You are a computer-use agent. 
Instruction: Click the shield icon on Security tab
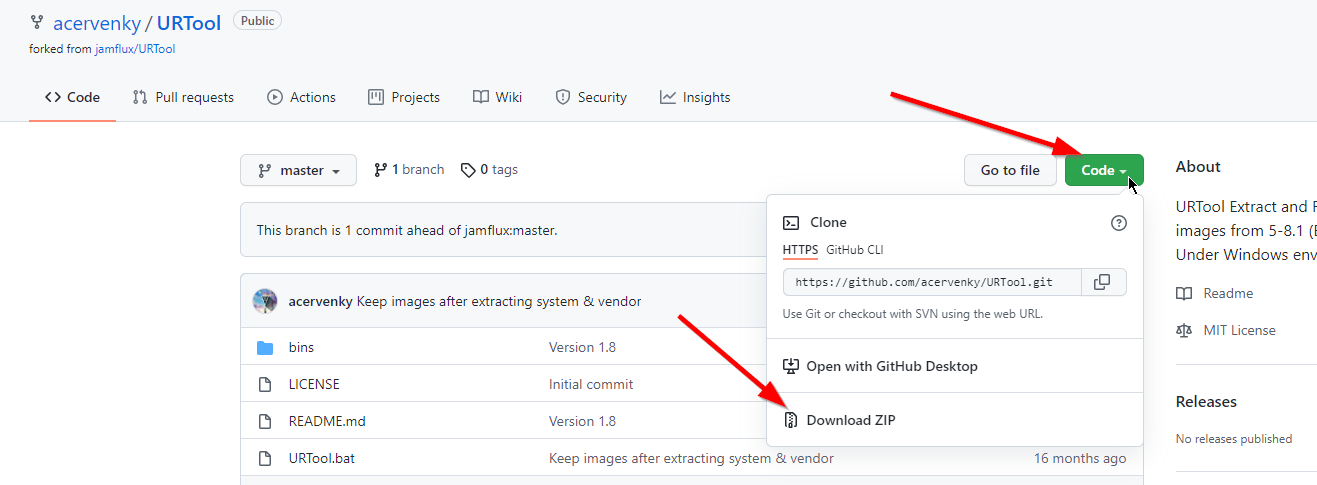tap(563, 97)
